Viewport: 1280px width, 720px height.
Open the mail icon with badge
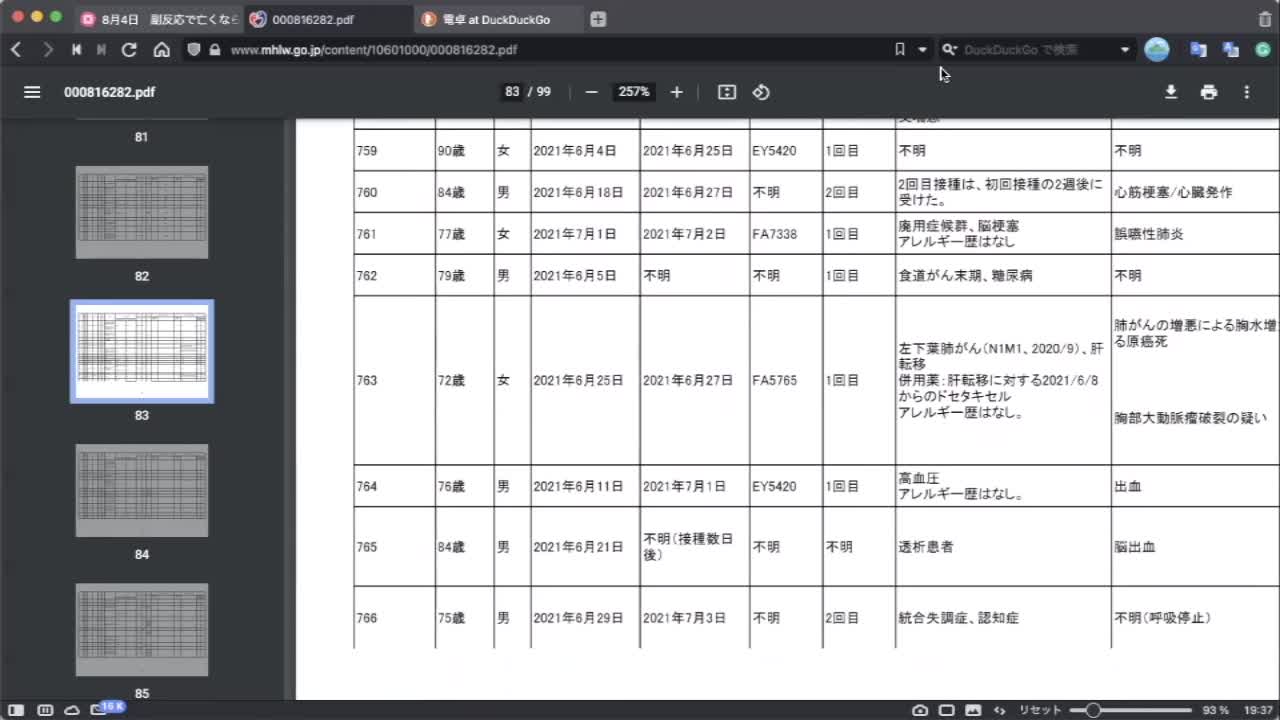pyautogui.click(x=98, y=710)
